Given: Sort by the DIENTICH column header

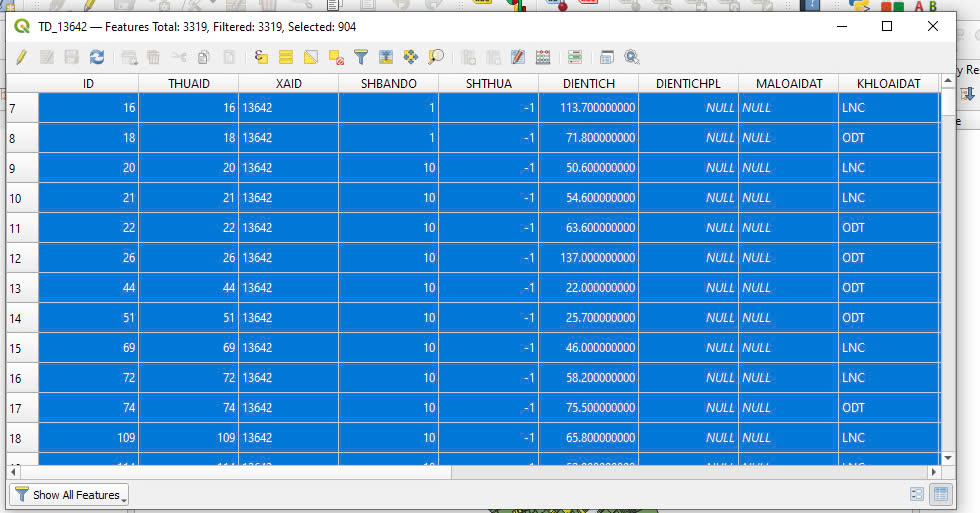Looking at the screenshot, I should 588,84.
